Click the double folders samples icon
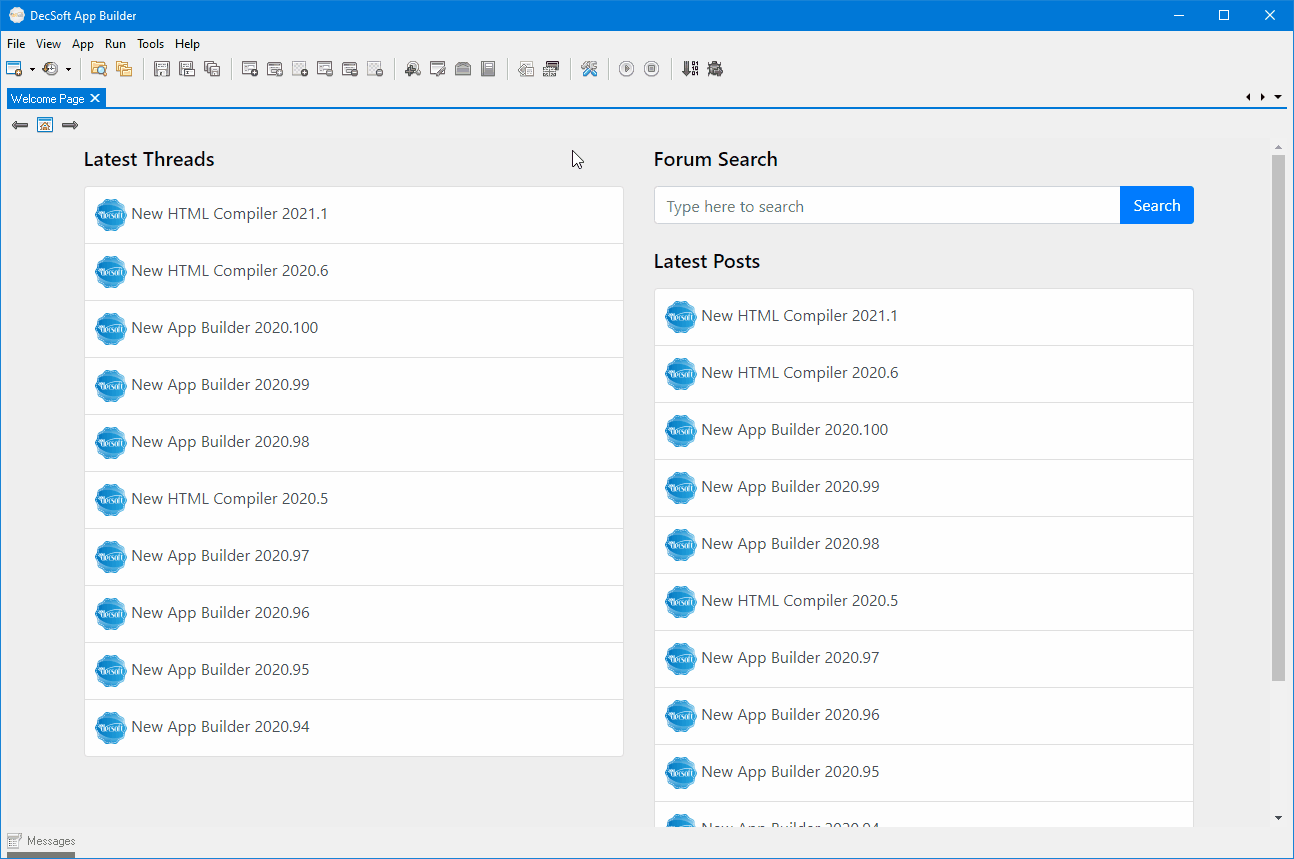Image resolution: width=1294 pixels, height=859 pixels. point(124,69)
